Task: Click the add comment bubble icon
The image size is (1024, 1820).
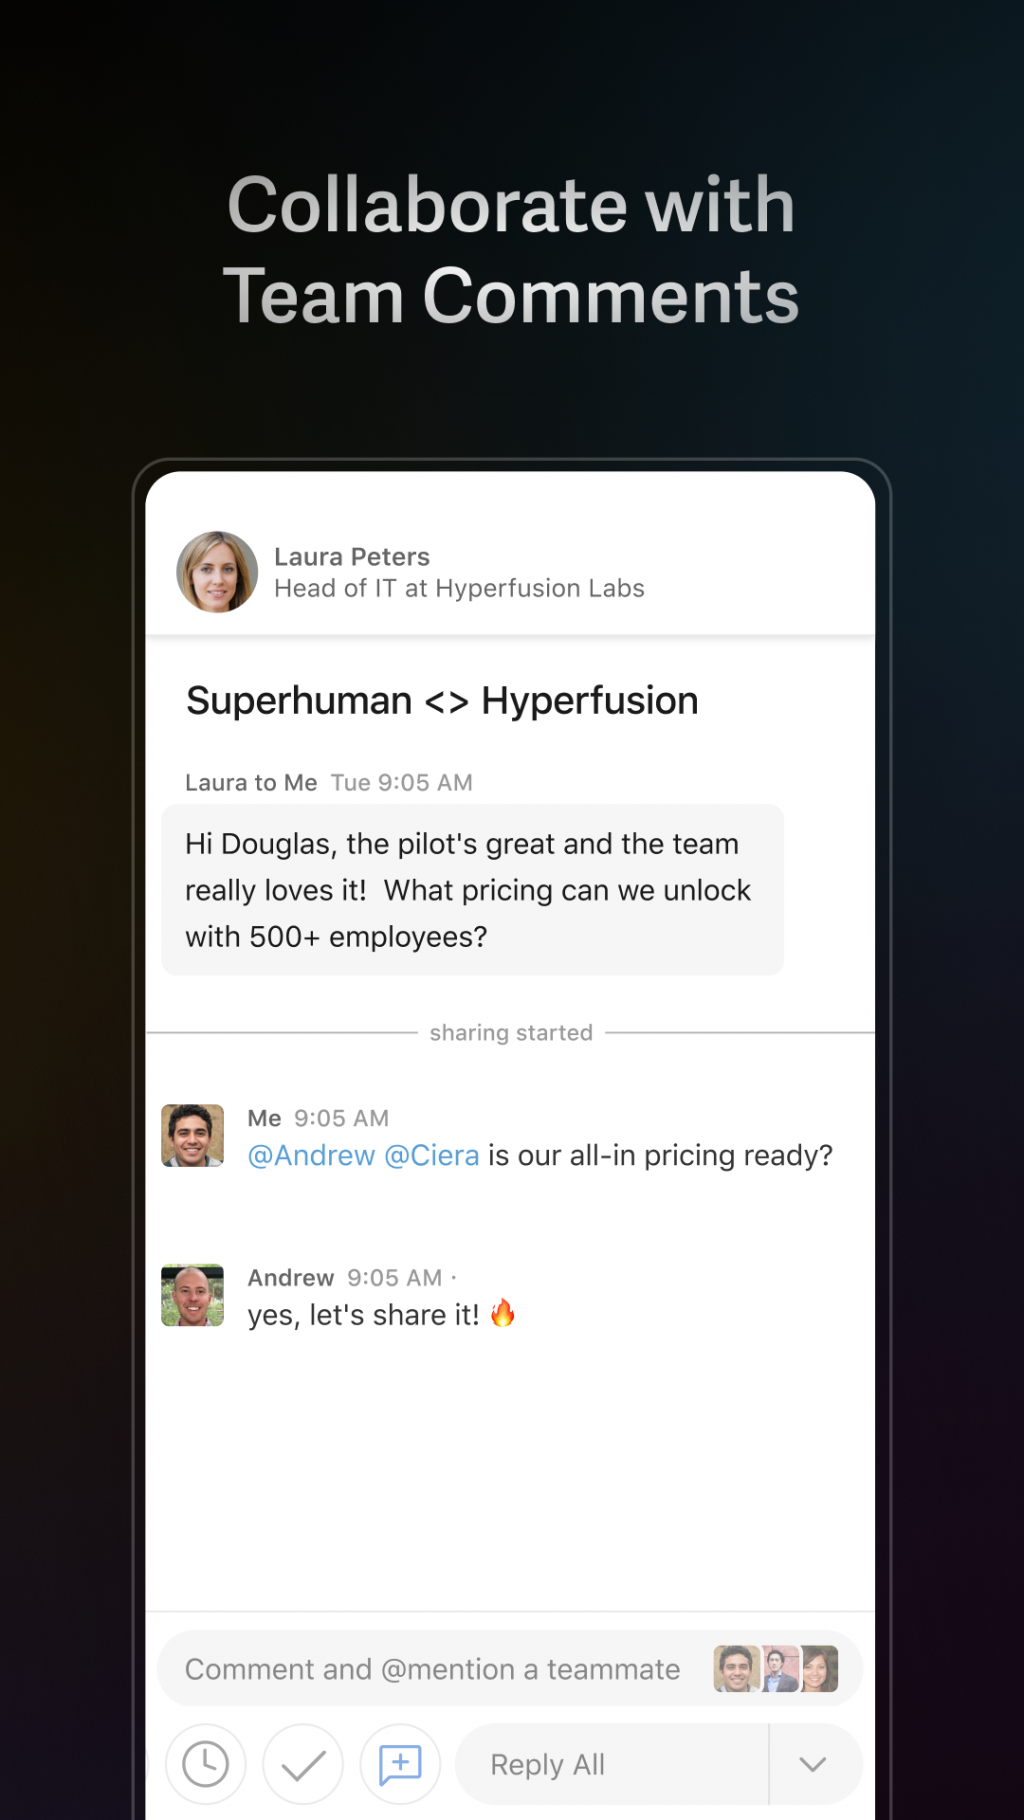Action: [x=400, y=1764]
